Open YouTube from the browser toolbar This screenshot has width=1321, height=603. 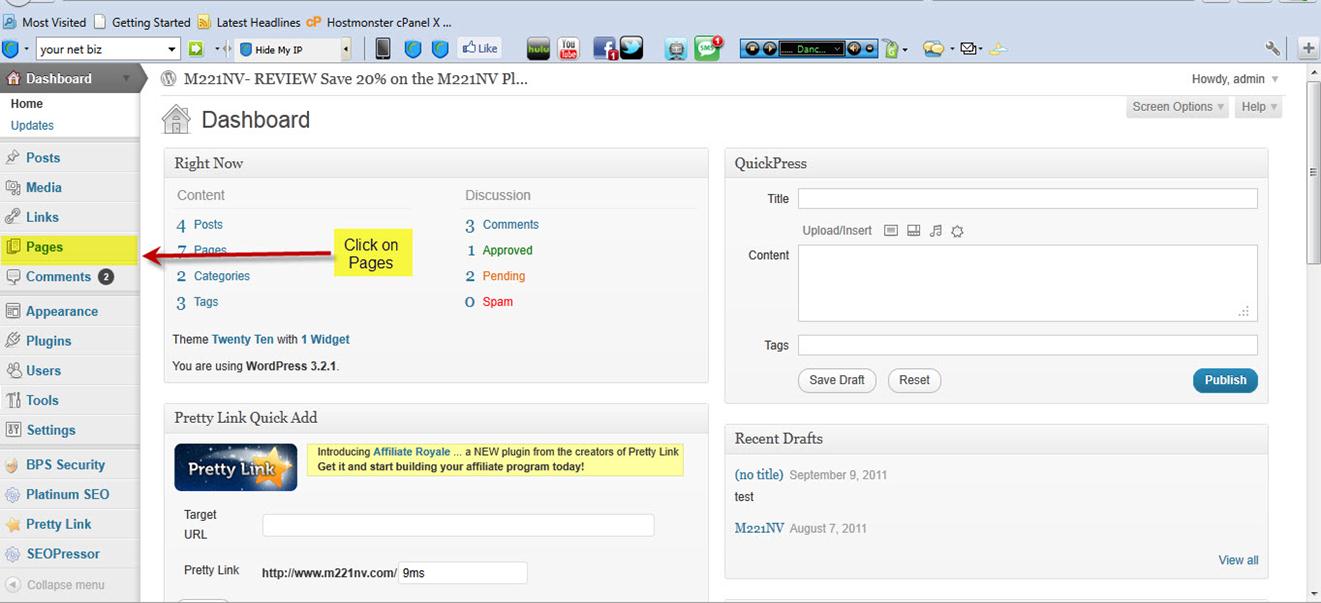click(x=568, y=48)
